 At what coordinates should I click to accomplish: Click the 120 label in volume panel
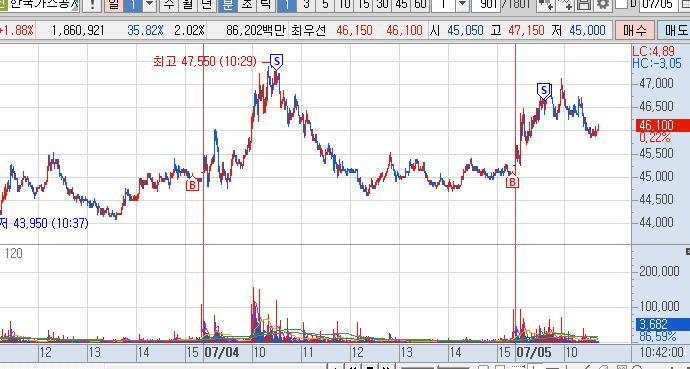13,253
